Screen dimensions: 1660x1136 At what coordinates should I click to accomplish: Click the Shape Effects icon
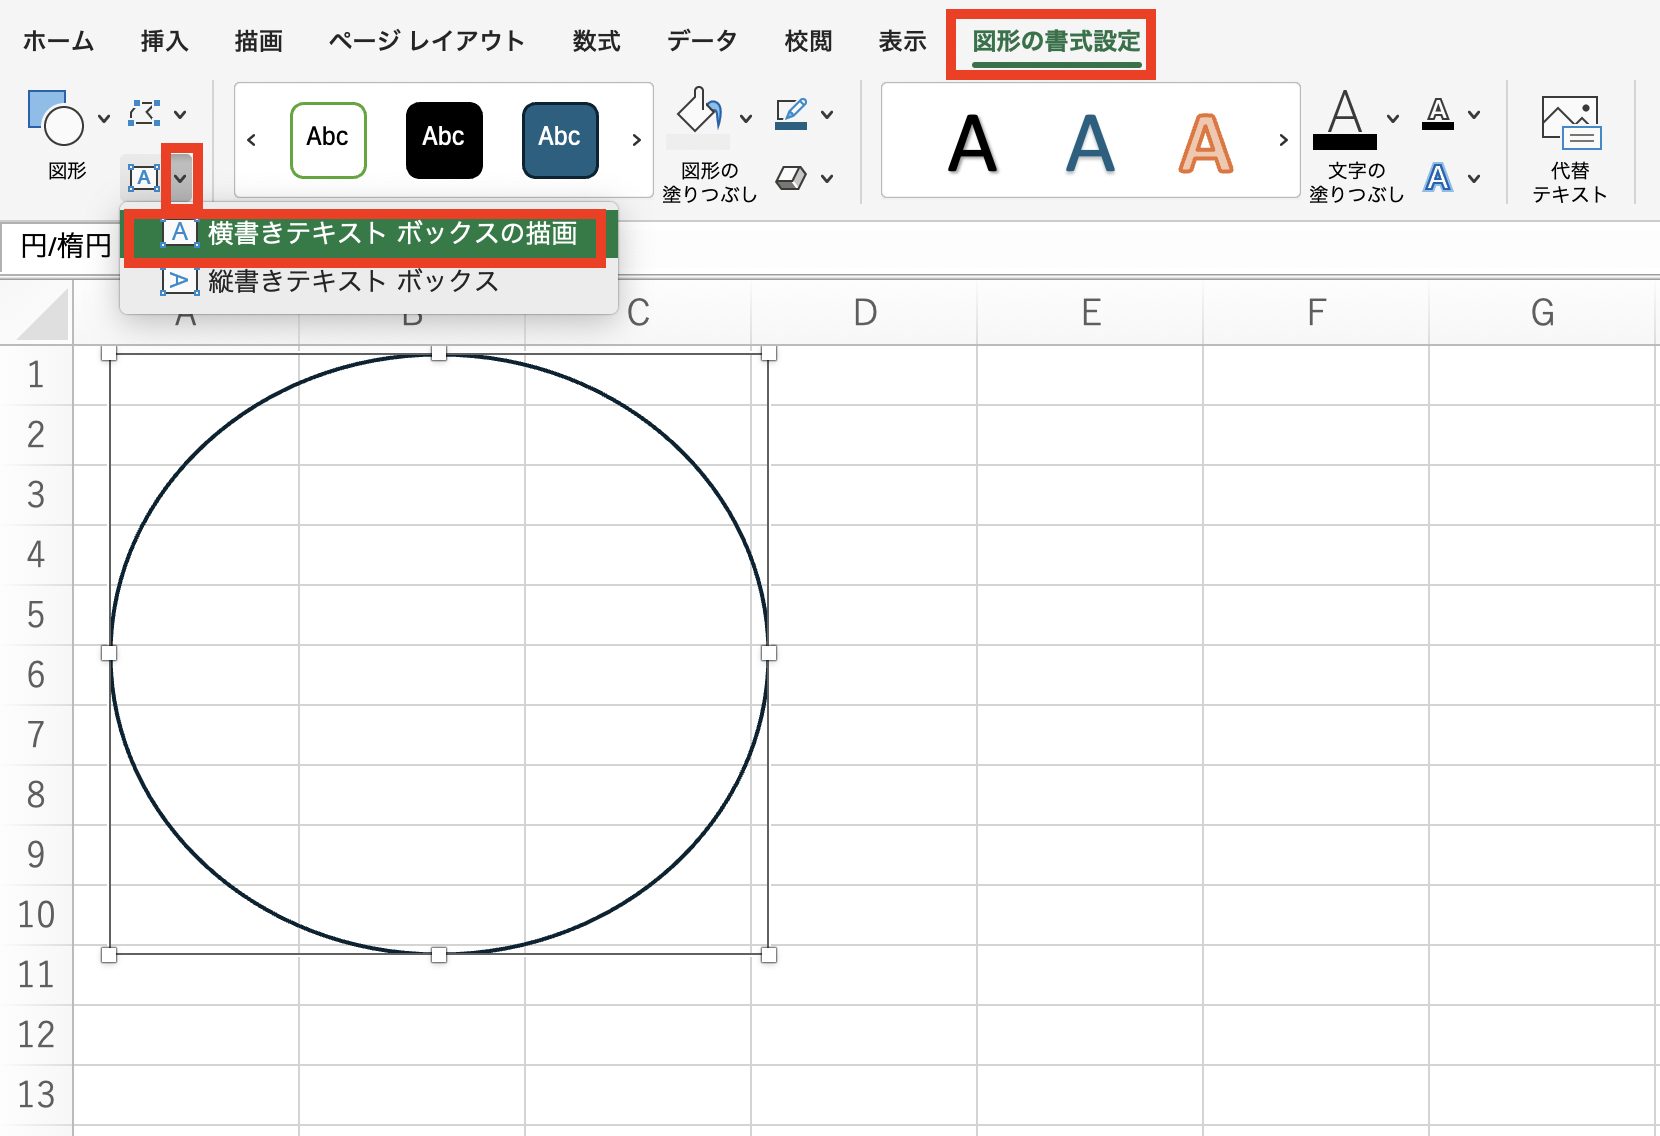tap(791, 178)
